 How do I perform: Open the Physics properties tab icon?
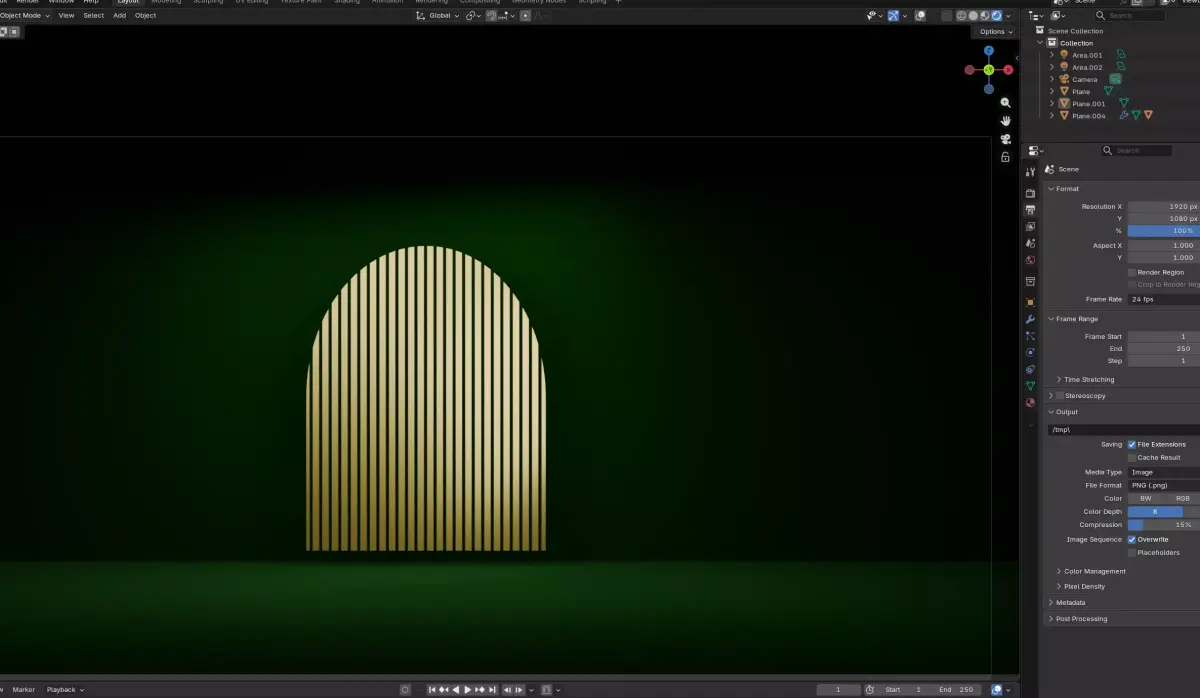point(1030,352)
